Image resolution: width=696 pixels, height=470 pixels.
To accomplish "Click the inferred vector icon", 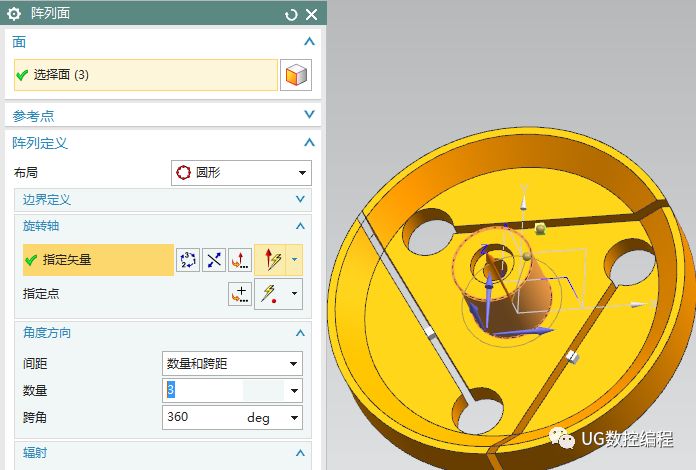I will point(270,260).
